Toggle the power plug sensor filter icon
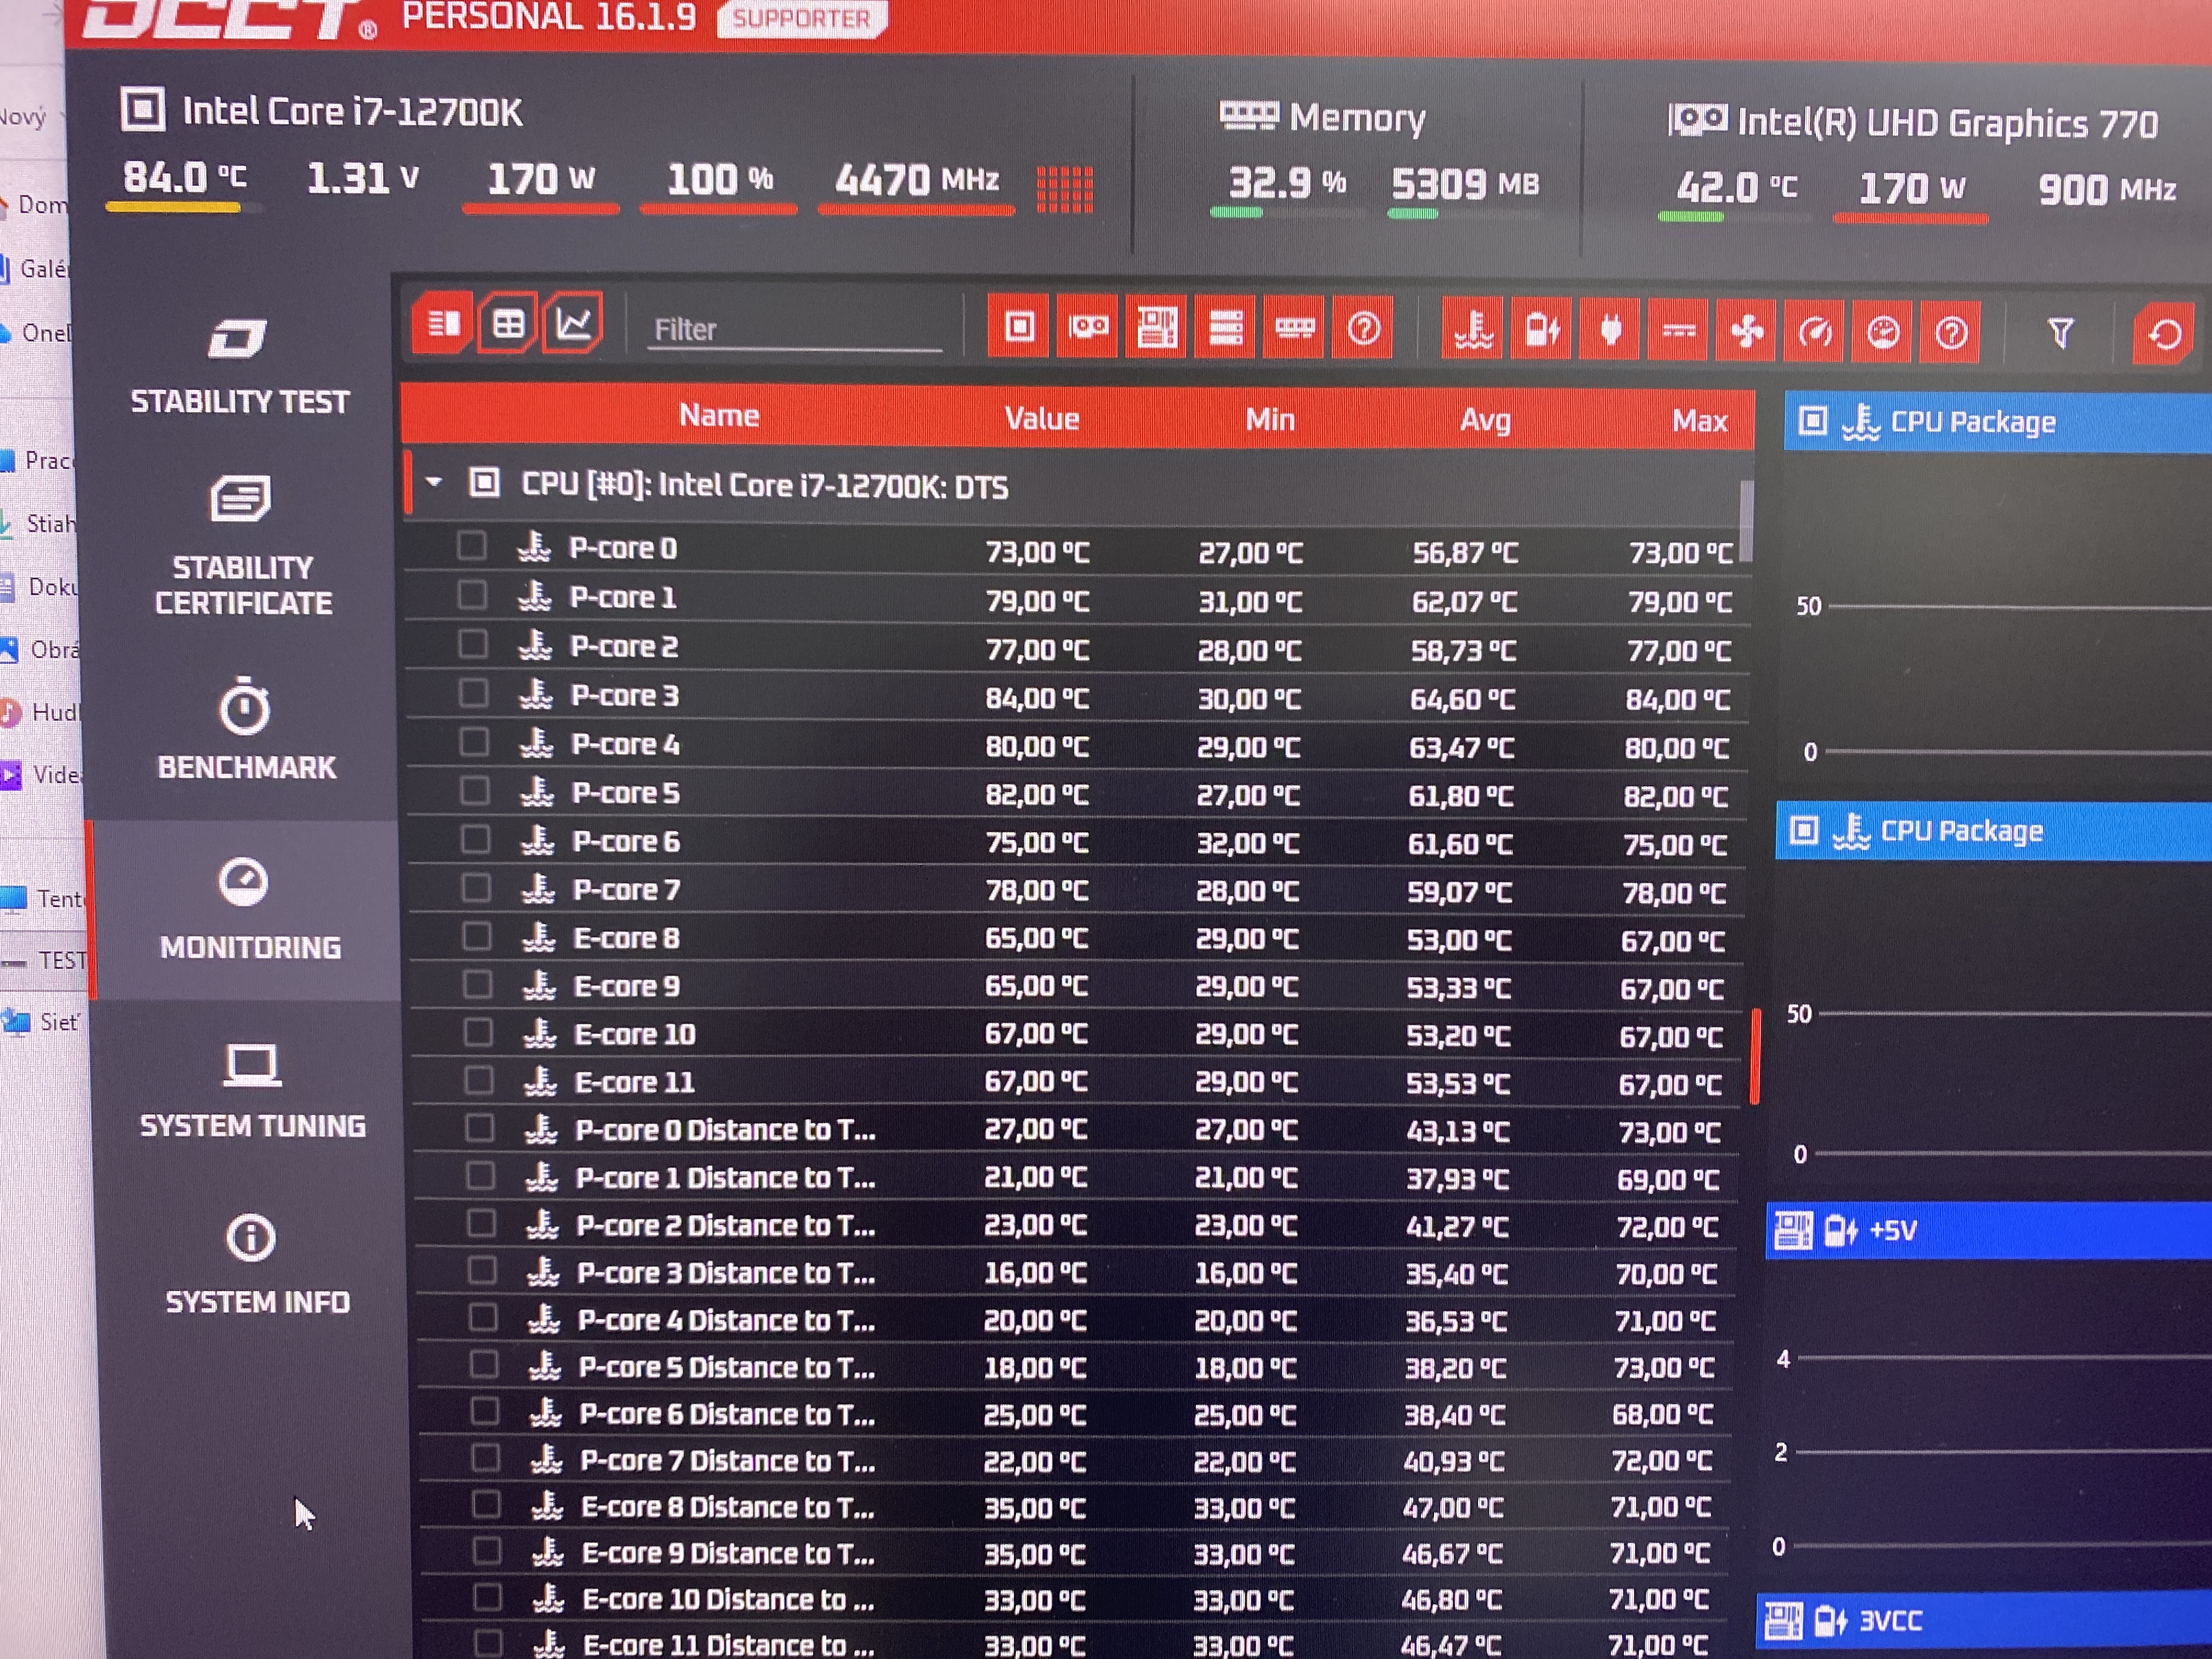The width and height of the screenshot is (2212, 1659). (x=1610, y=330)
